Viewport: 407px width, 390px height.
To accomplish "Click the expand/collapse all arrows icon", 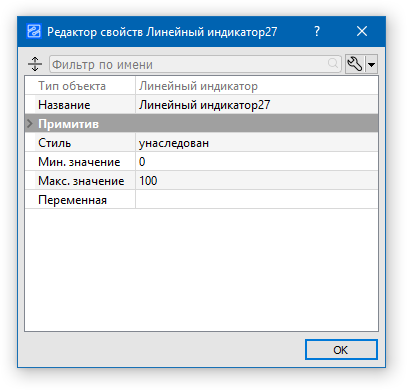I will 35,64.
